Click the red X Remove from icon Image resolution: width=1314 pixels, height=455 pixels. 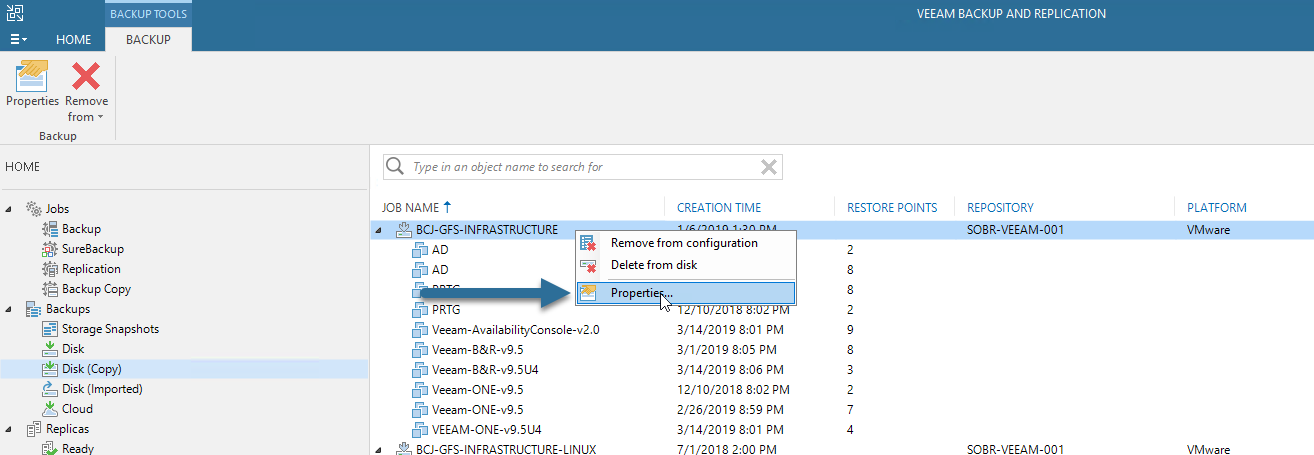pyautogui.click(x=87, y=76)
